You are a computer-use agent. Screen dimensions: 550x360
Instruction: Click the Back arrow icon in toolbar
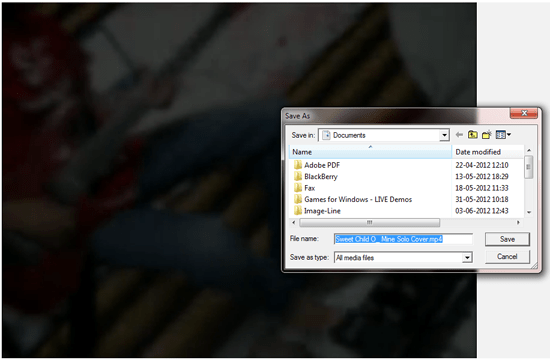(x=459, y=135)
